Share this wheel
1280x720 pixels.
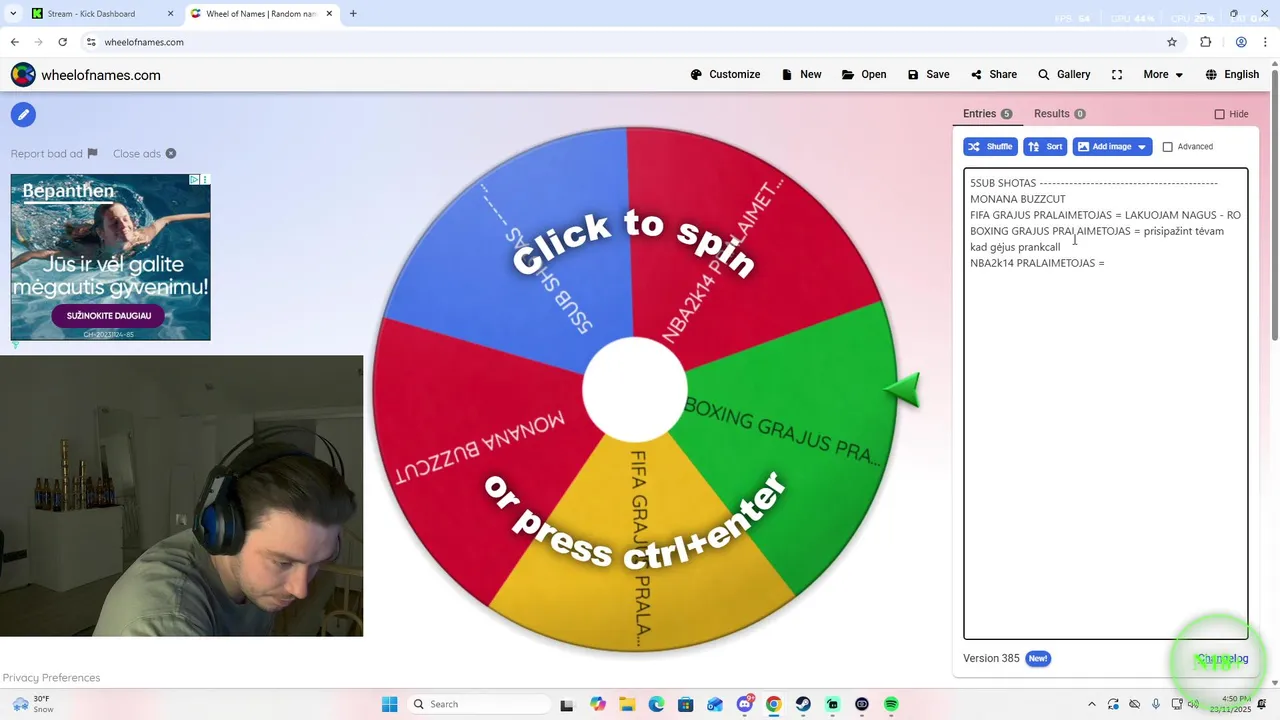point(994,75)
